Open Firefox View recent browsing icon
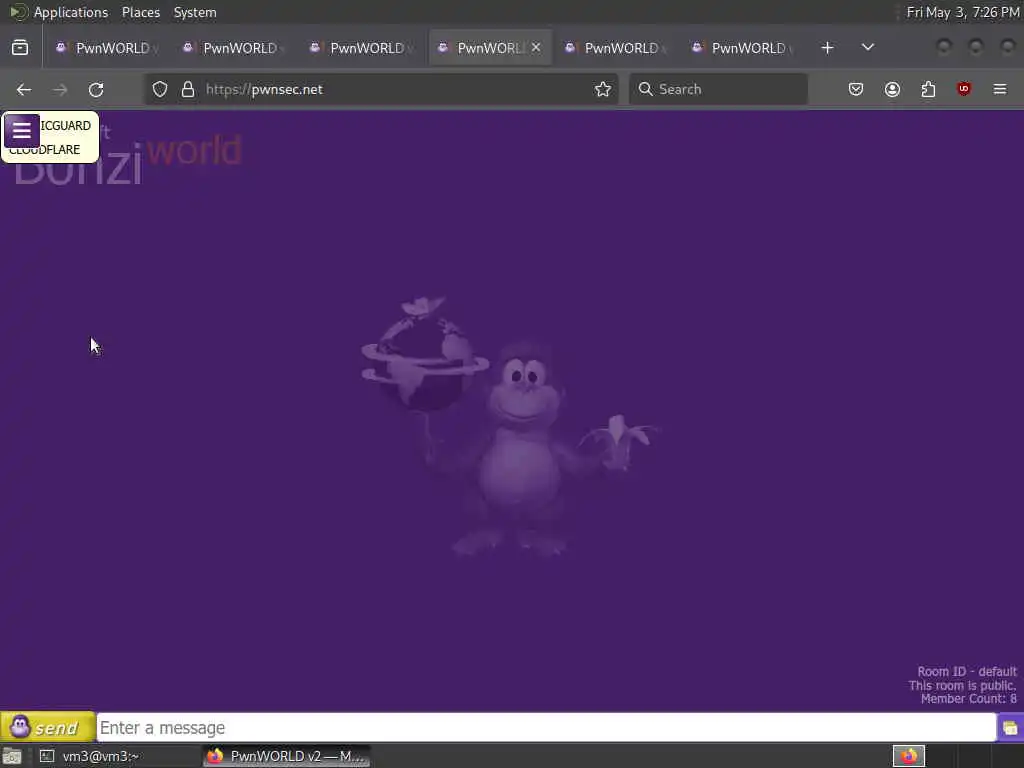1024x768 pixels. pyautogui.click(x=20, y=48)
